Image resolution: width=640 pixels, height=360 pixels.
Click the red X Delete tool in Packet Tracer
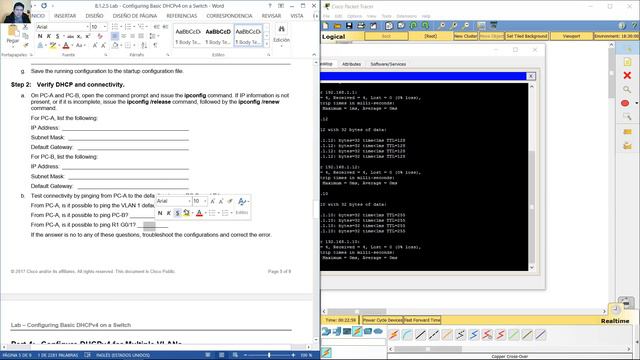tap(627, 76)
